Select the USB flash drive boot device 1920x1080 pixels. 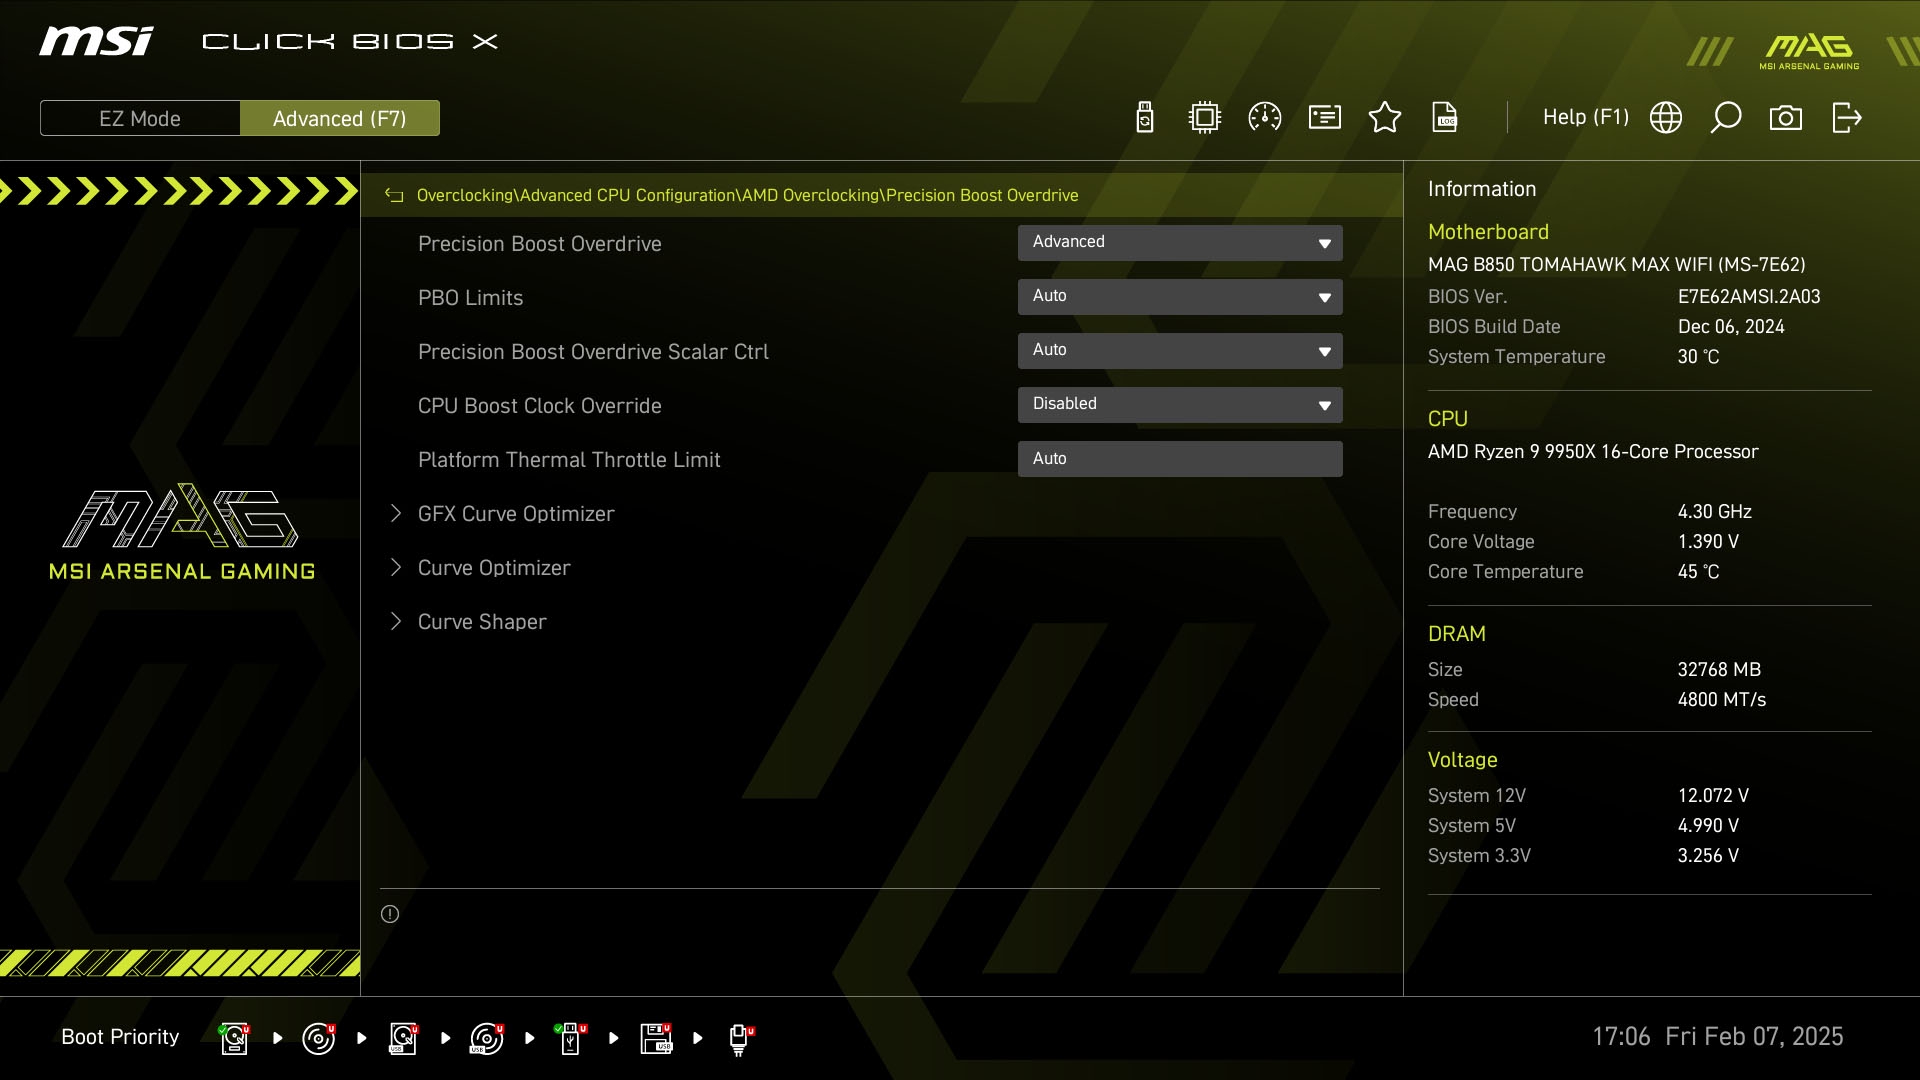(570, 1038)
